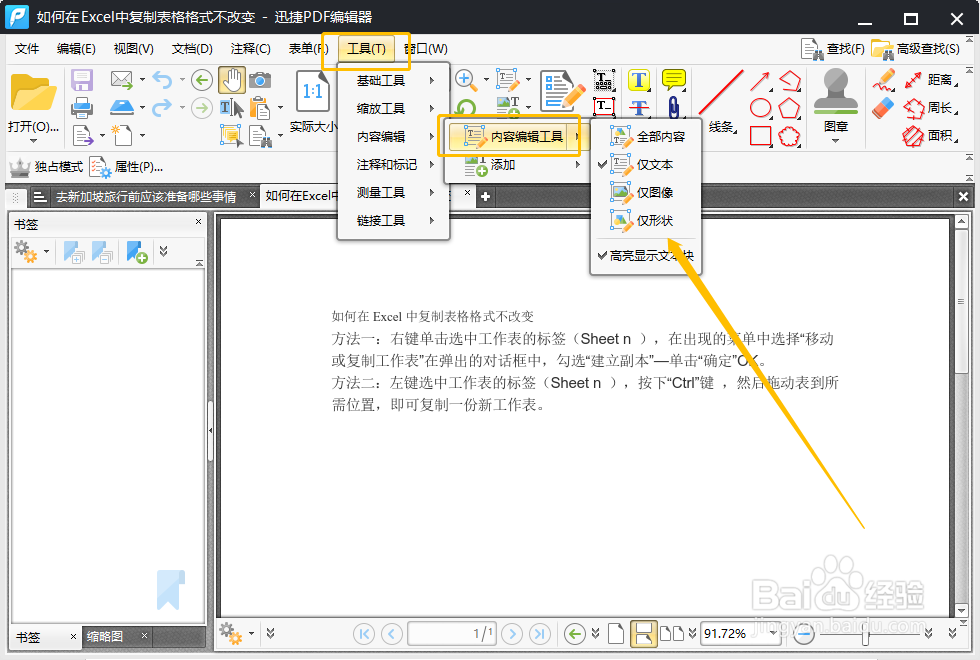Click the Save floppy disk icon
This screenshot has width=980, height=660.
click(82, 80)
